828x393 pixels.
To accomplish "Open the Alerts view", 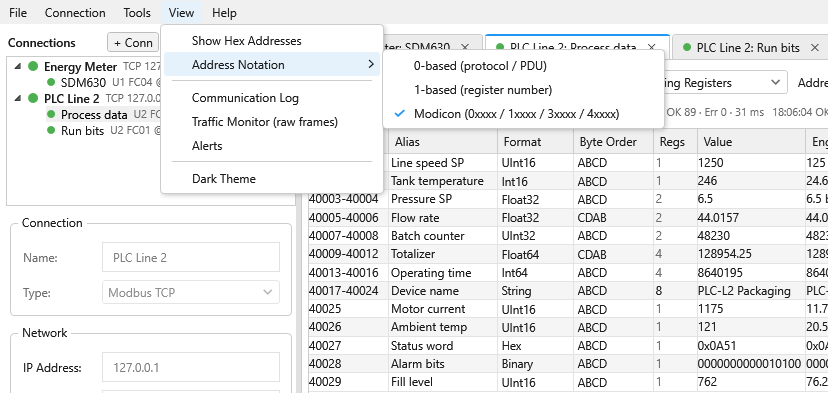I will click(272, 146).
